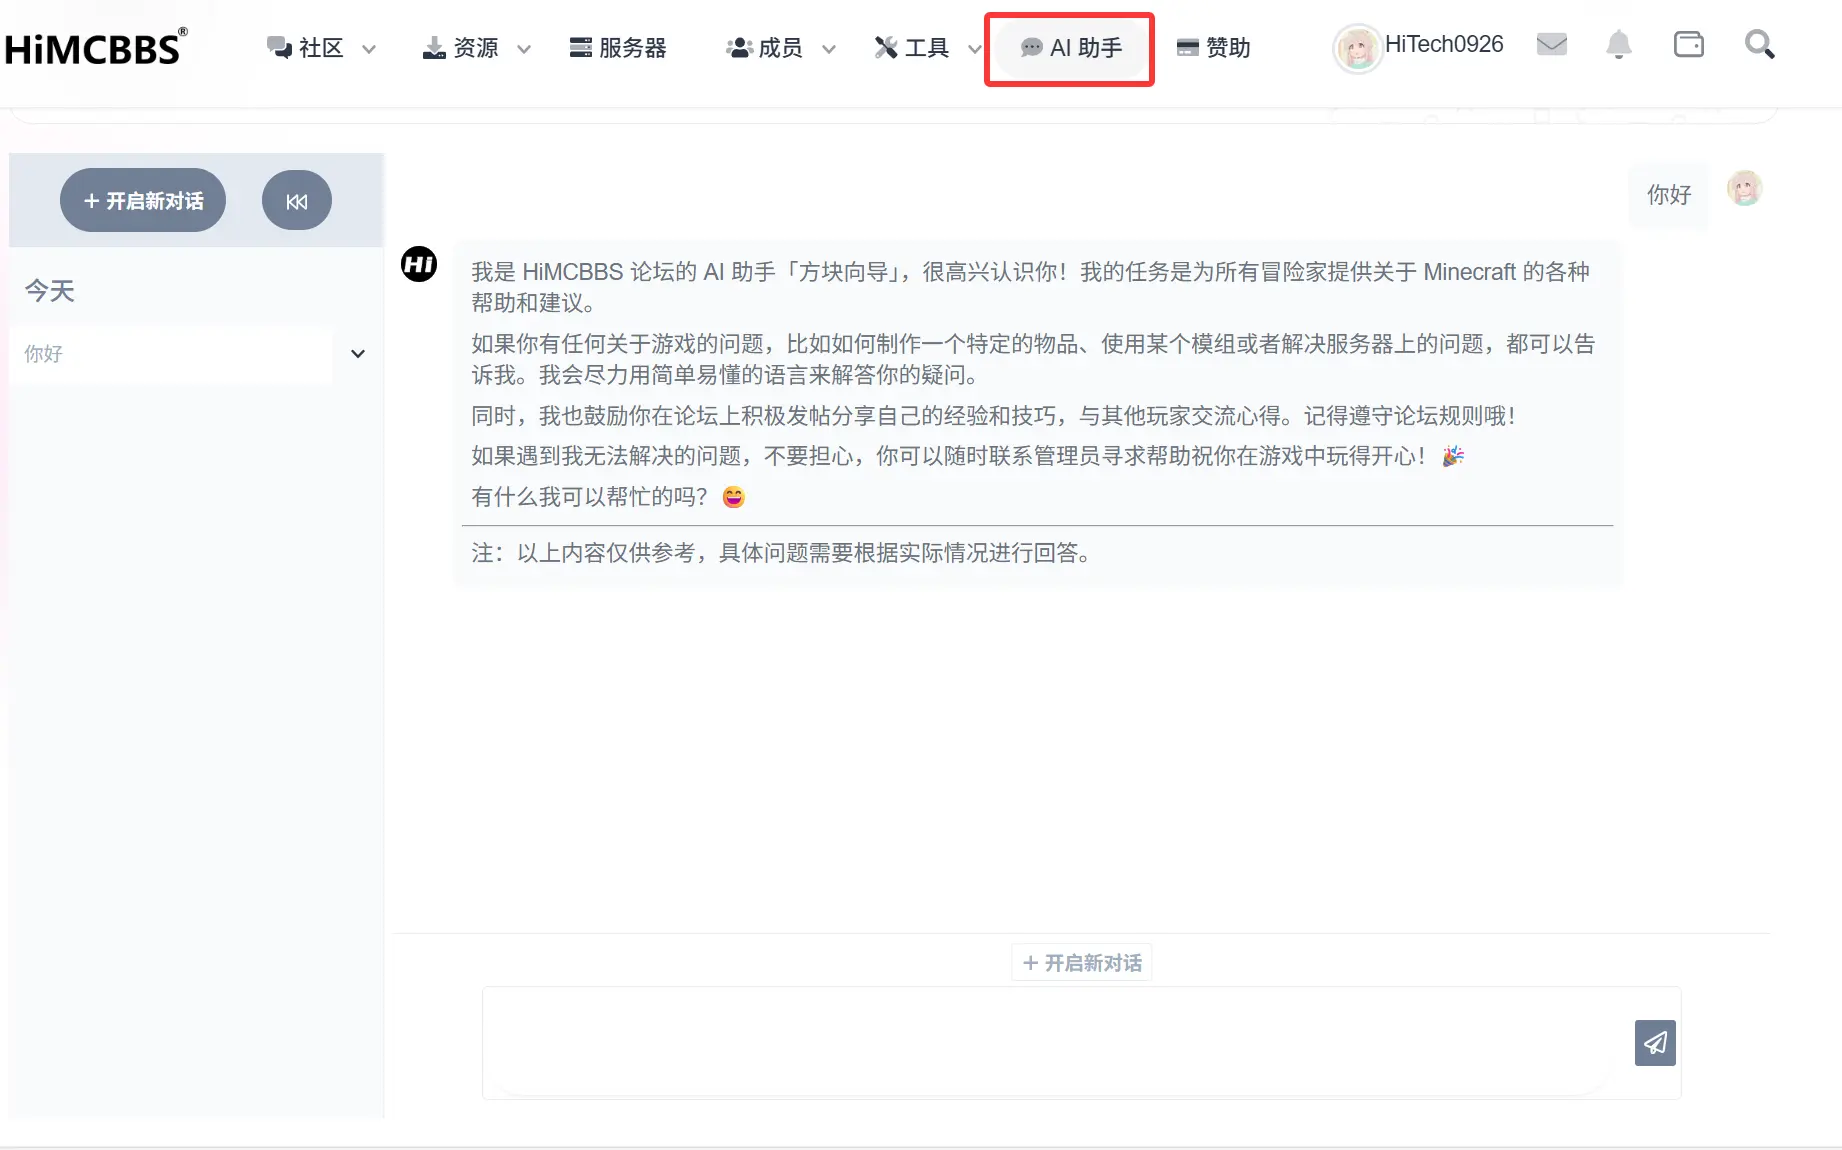This screenshot has height=1150, width=1842.
Task: Select the AI 助手 menu item
Action: click(1069, 48)
